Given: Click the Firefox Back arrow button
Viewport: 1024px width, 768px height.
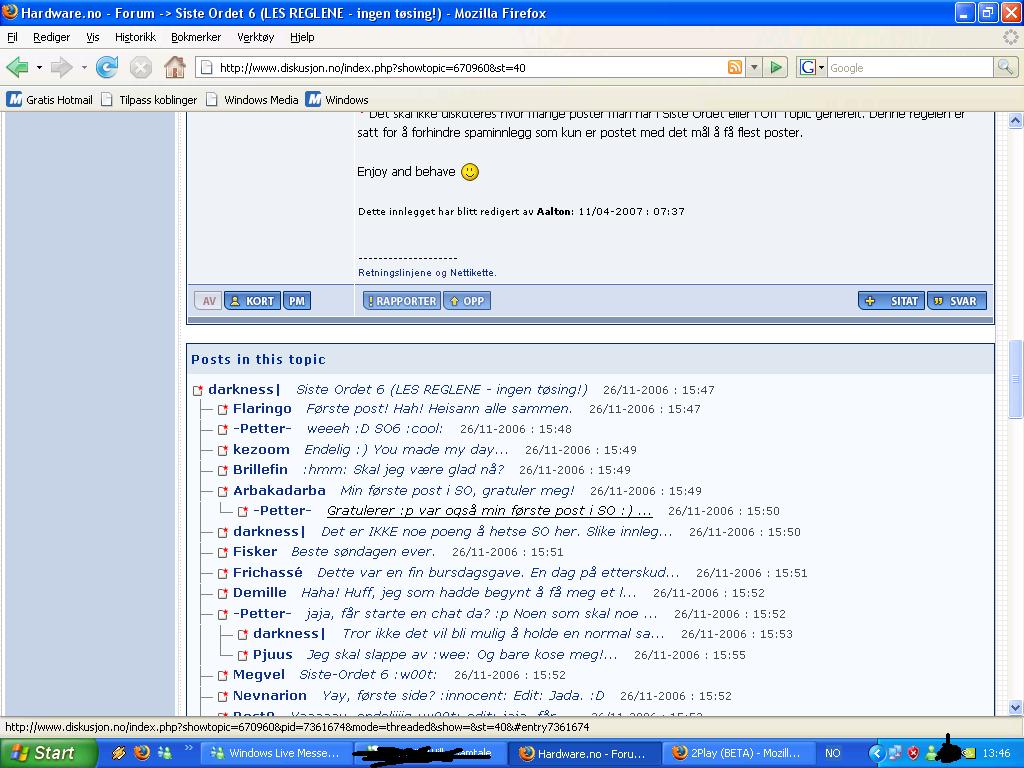Looking at the screenshot, I should point(18,67).
